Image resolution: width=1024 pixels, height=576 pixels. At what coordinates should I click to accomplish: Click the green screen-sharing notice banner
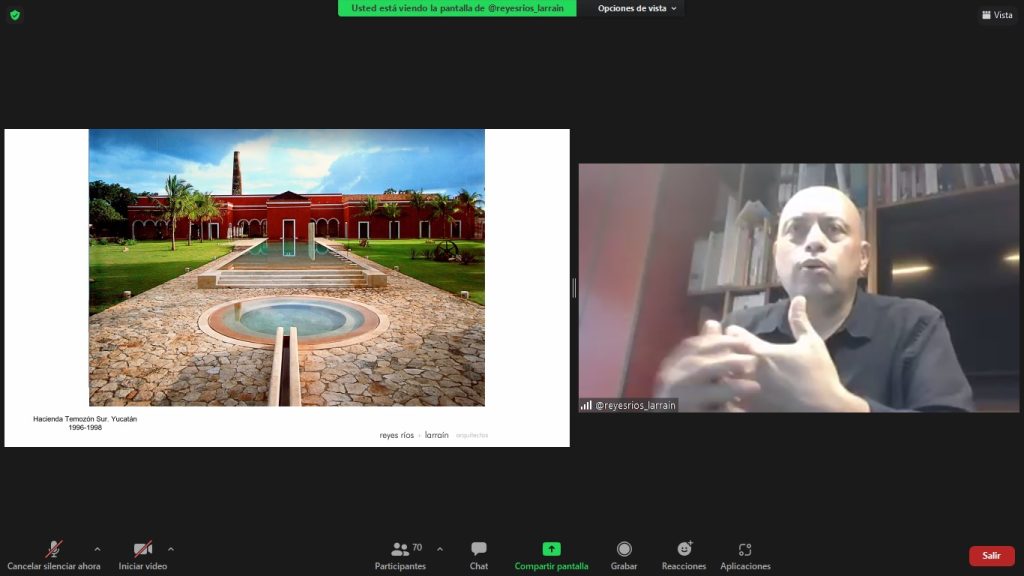(x=457, y=8)
